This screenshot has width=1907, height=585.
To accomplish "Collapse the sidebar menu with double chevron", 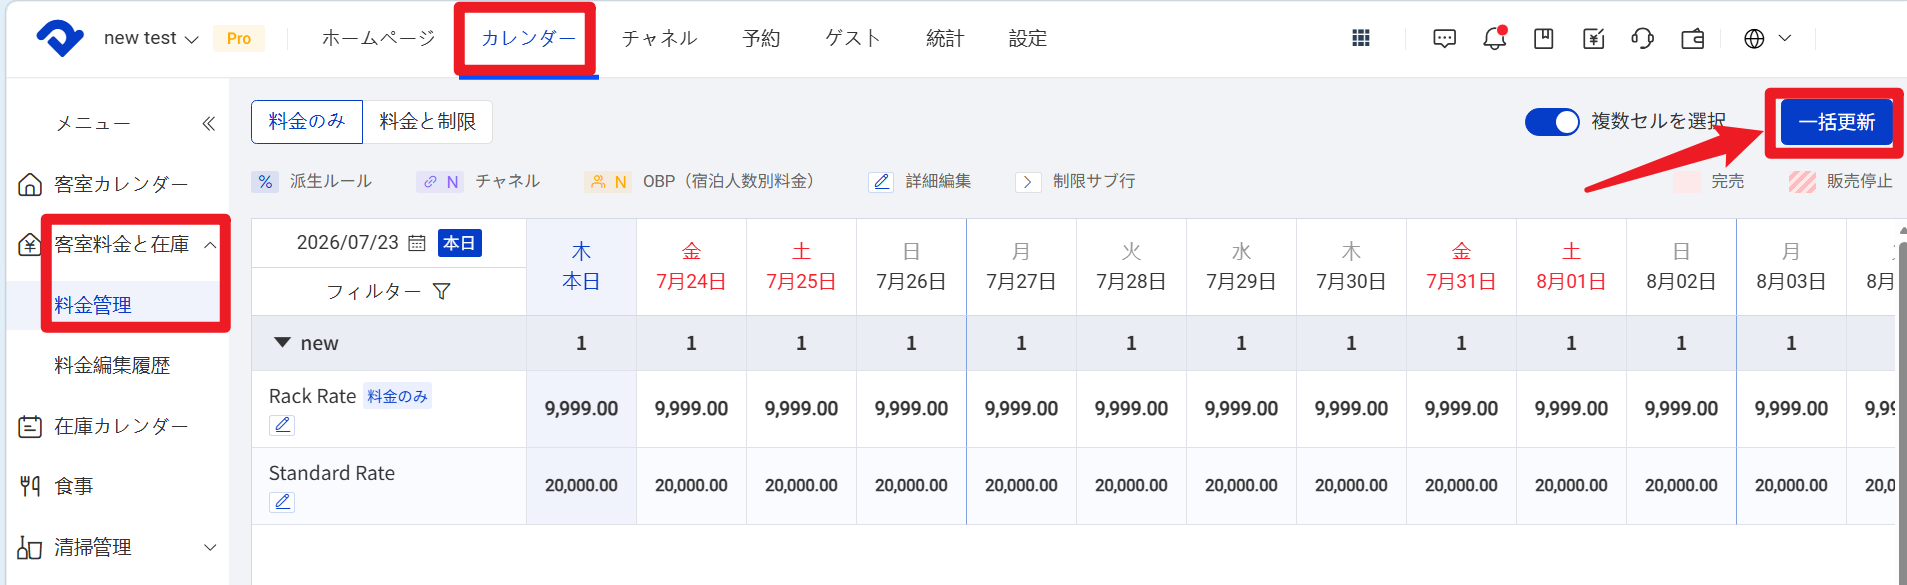I will [208, 123].
